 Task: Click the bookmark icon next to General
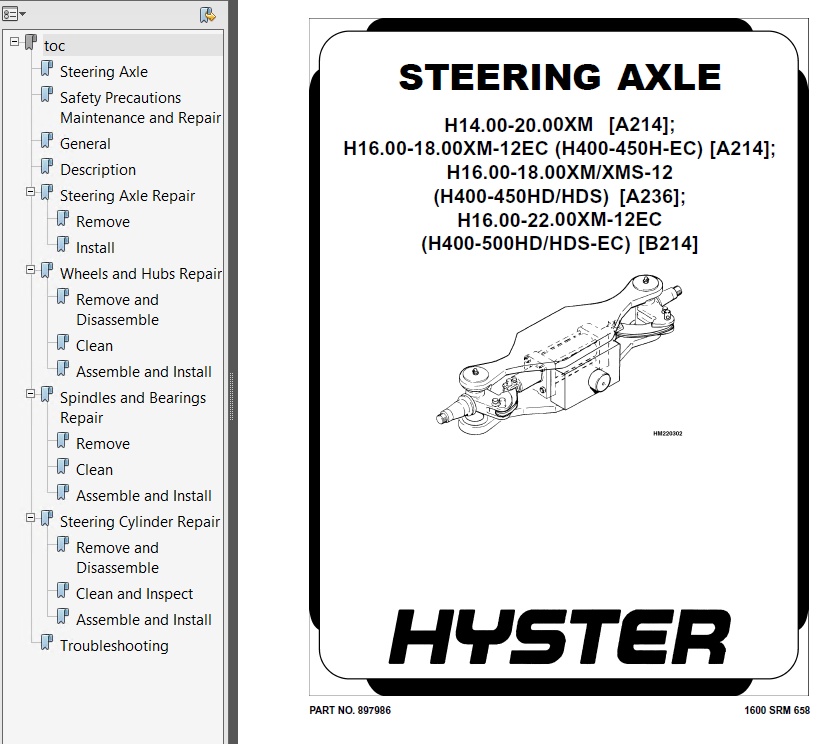pyautogui.click(x=47, y=140)
